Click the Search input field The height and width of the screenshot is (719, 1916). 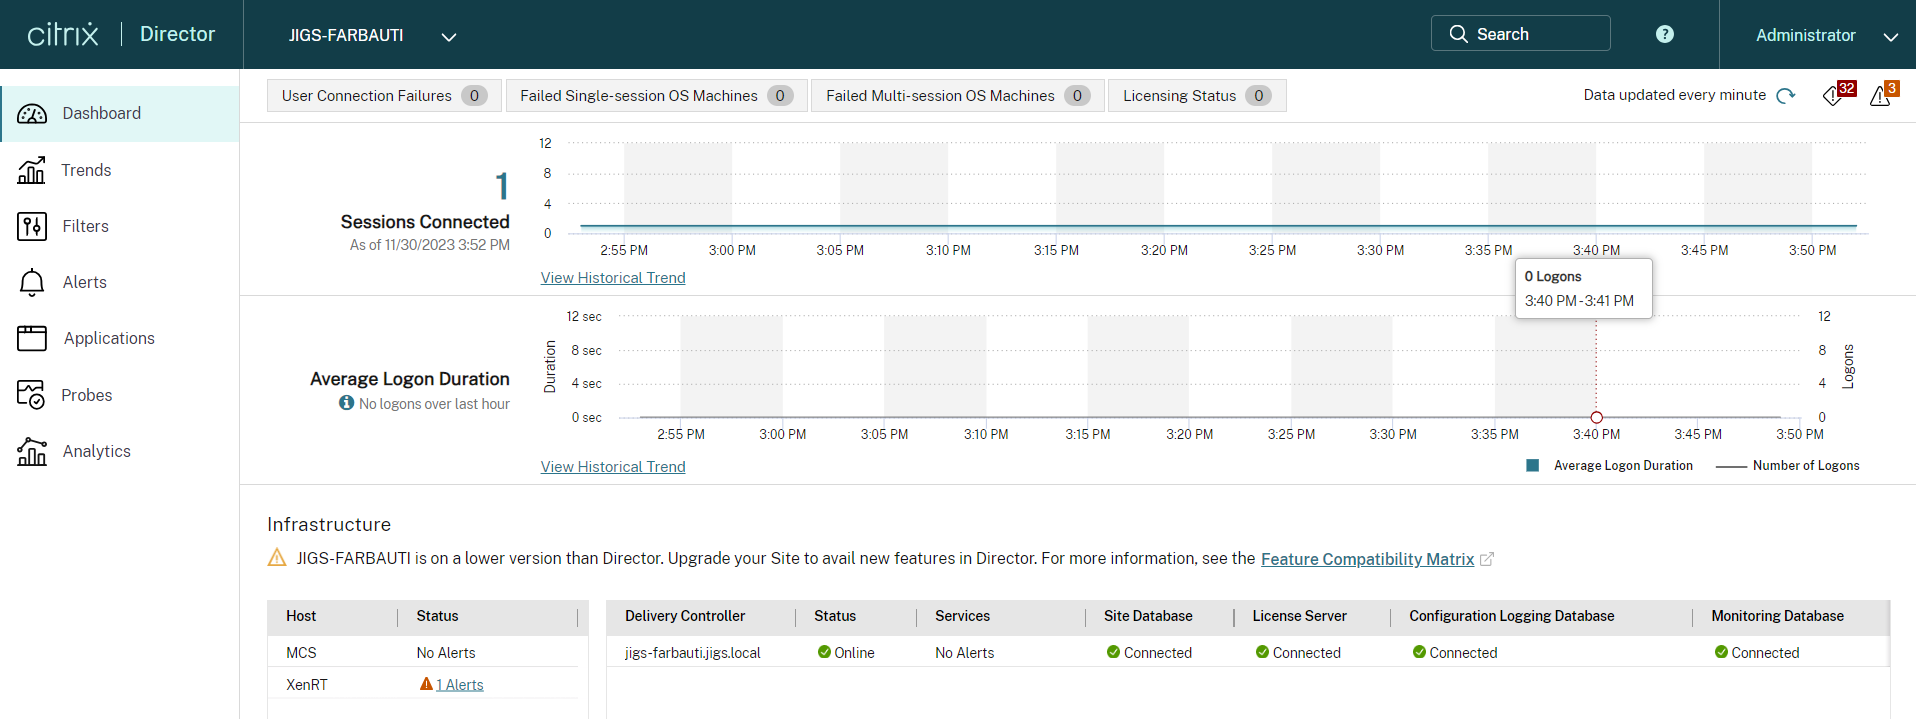click(1520, 34)
